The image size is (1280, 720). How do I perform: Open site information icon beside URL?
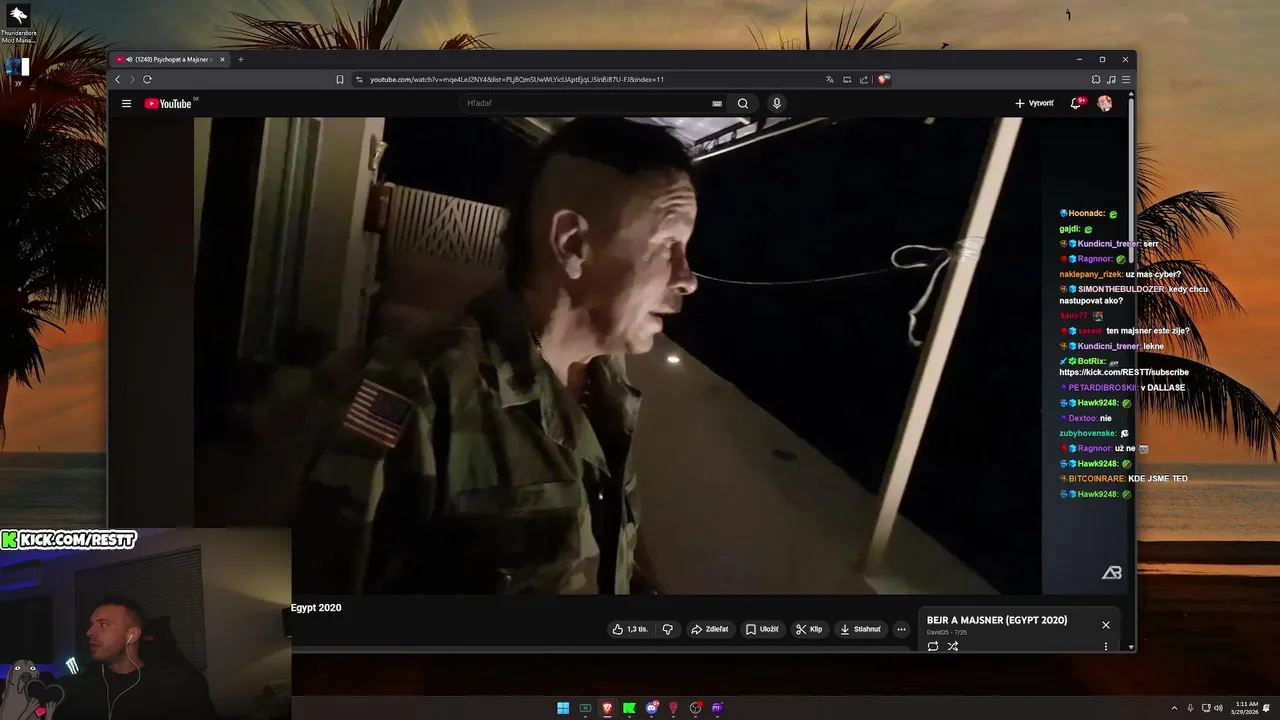359,79
